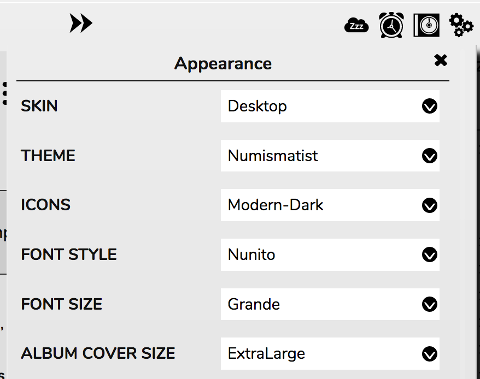
Task: Open the alarm clock icon
Action: [x=391, y=25]
